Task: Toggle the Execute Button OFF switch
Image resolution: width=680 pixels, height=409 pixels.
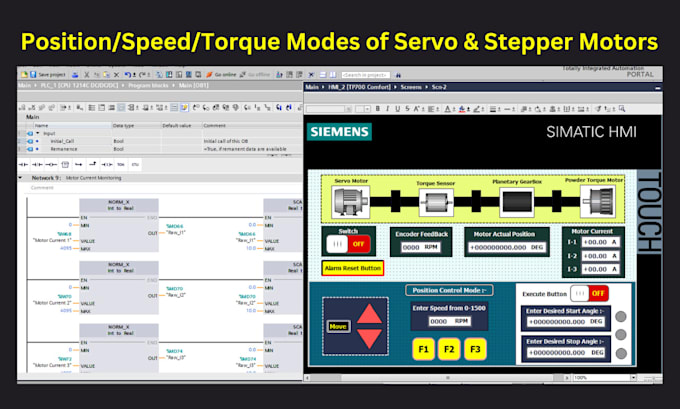Action: pos(589,294)
